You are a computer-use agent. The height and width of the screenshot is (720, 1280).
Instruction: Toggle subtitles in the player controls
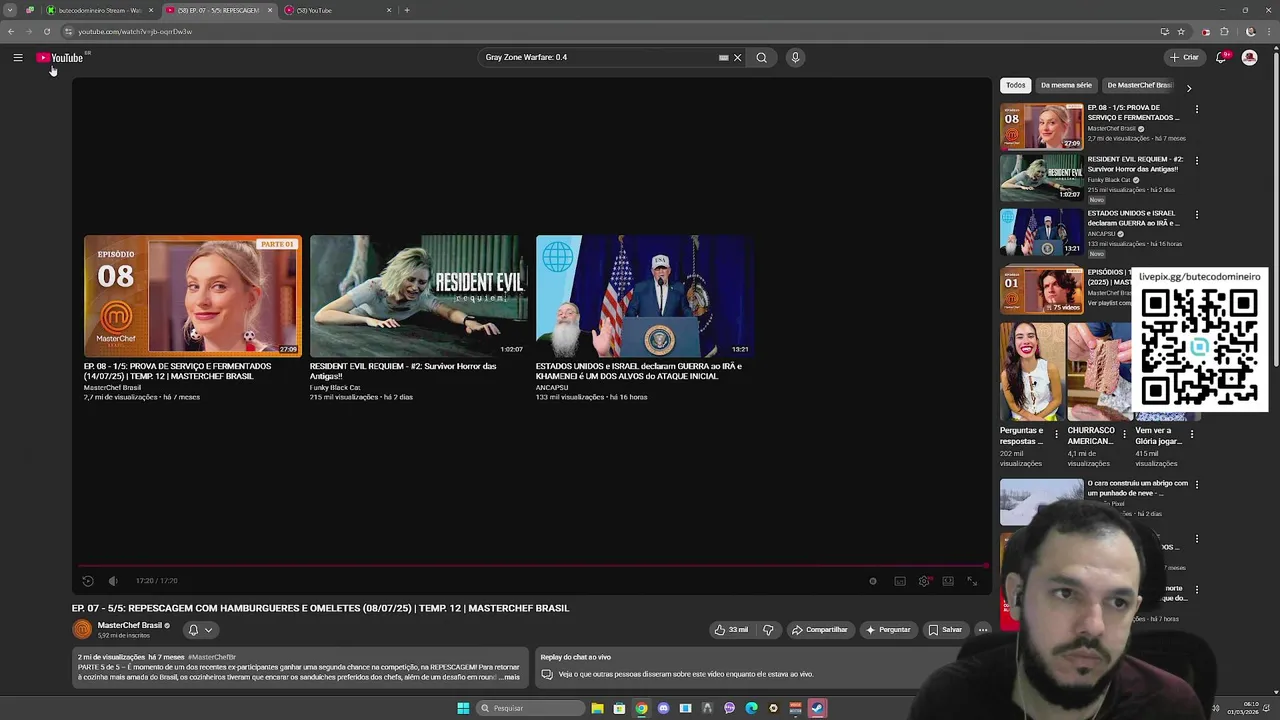coord(900,581)
